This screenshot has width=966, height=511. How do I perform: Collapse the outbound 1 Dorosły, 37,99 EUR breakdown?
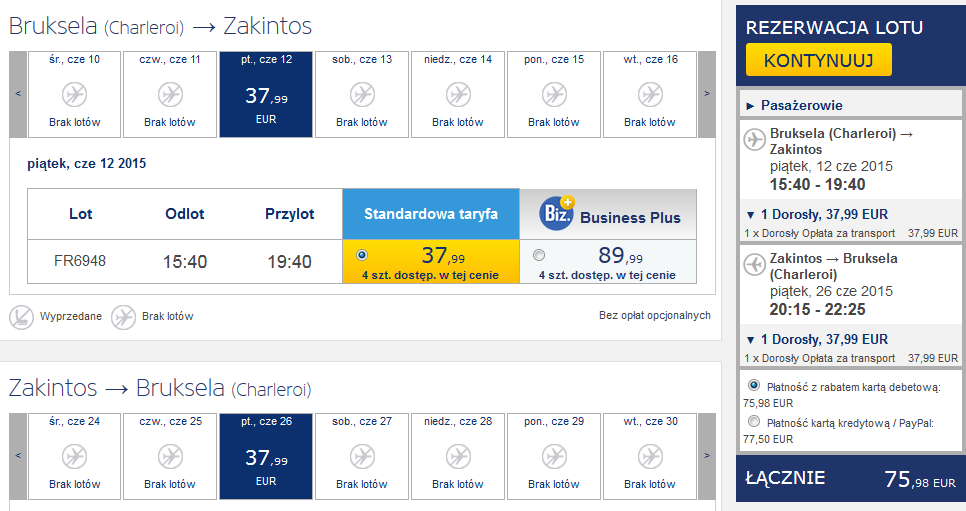817,215
